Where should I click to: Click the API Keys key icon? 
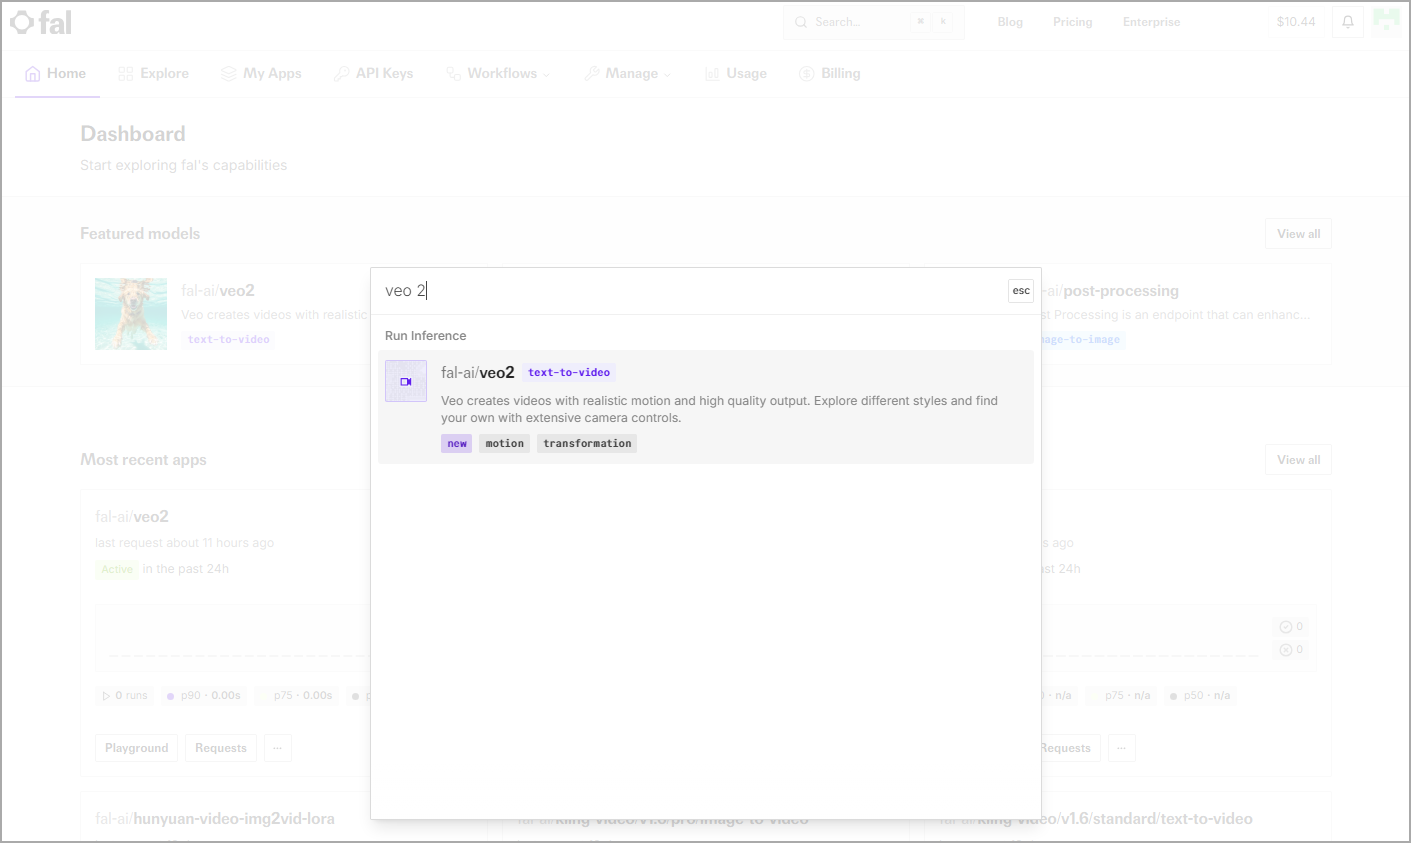click(341, 74)
